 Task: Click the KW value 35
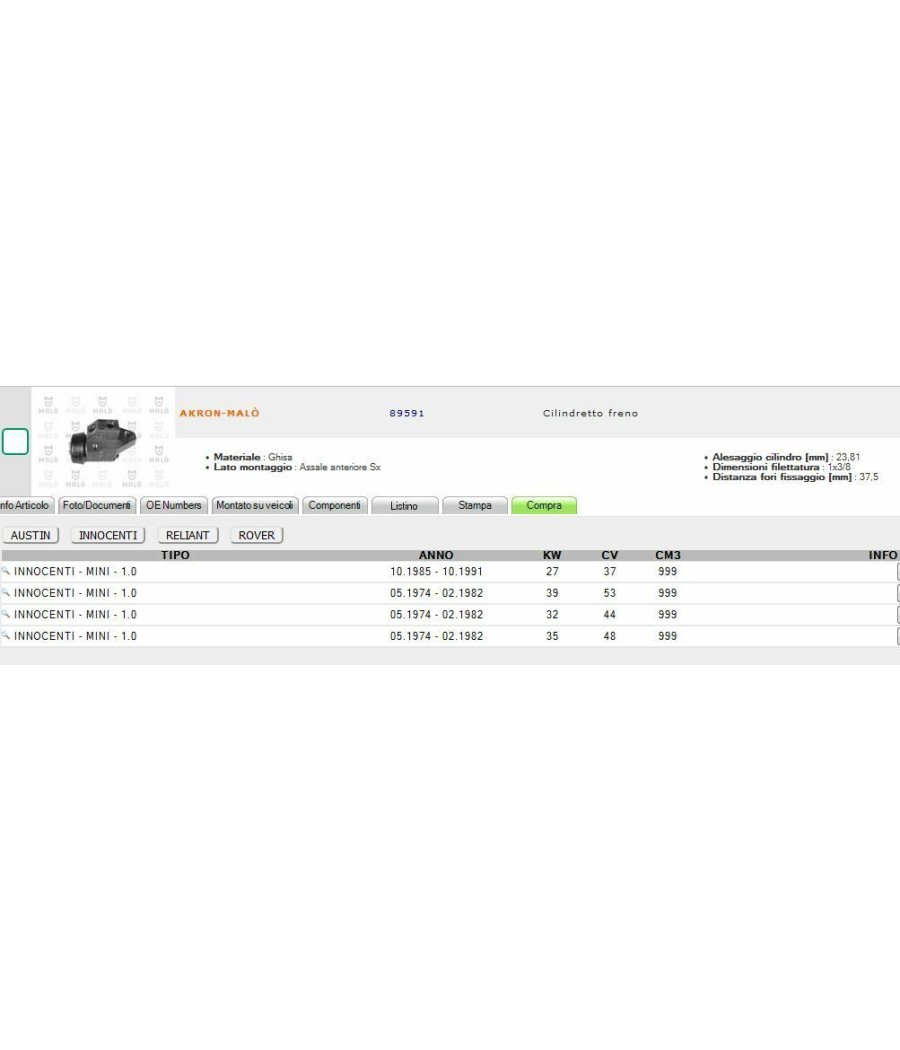click(552, 635)
